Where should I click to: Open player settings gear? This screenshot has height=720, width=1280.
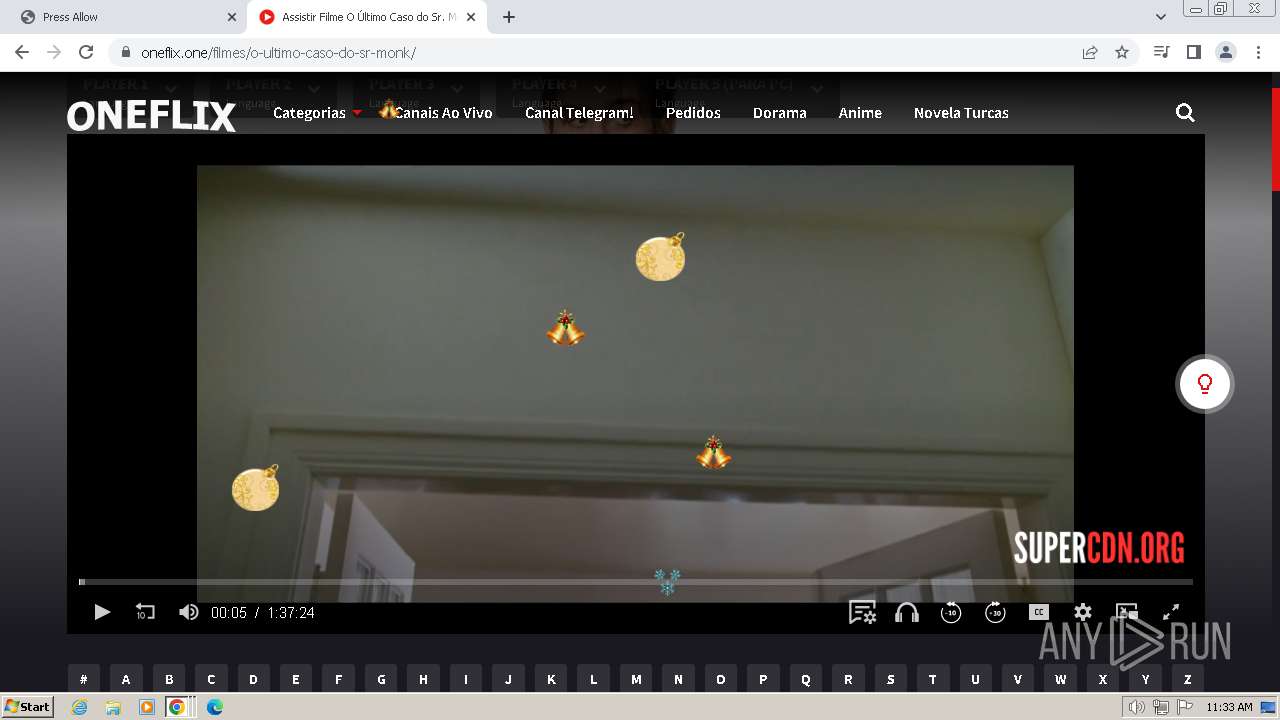tap(1083, 612)
